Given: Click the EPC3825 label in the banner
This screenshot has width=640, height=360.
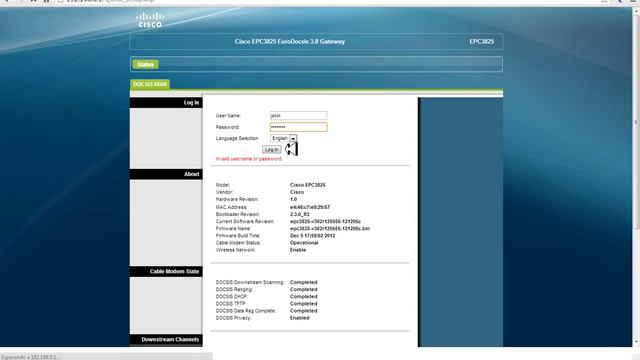Looking at the screenshot, I should (x=482, y=42).
